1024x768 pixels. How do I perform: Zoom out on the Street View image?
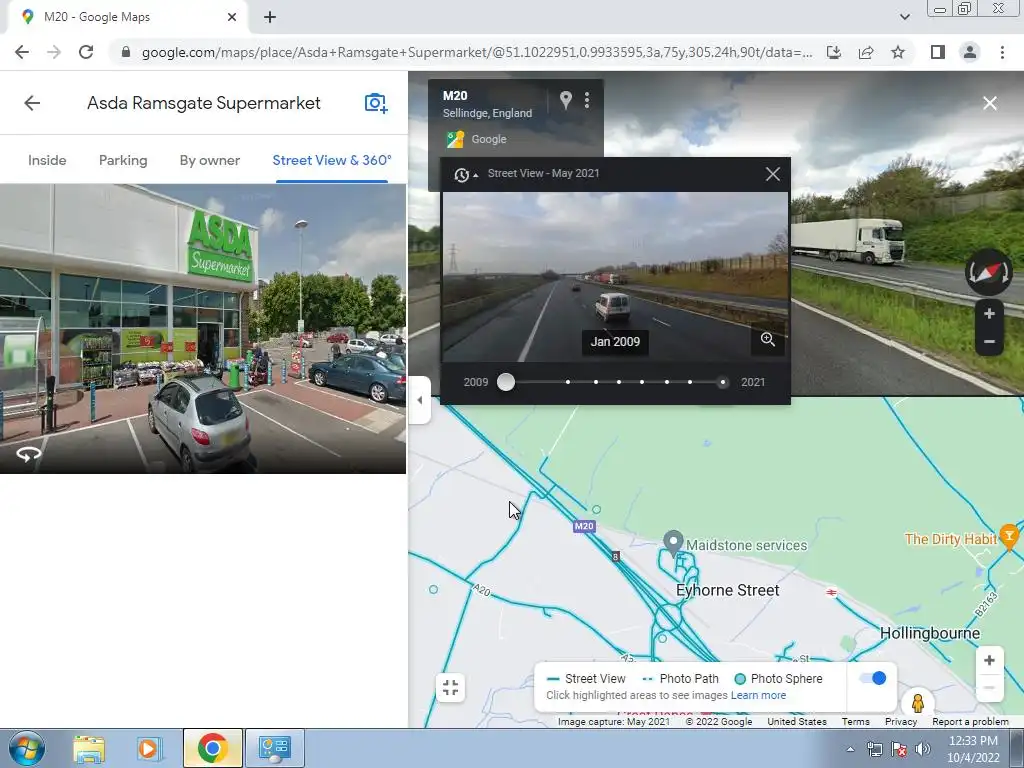[x=989, y=342]
